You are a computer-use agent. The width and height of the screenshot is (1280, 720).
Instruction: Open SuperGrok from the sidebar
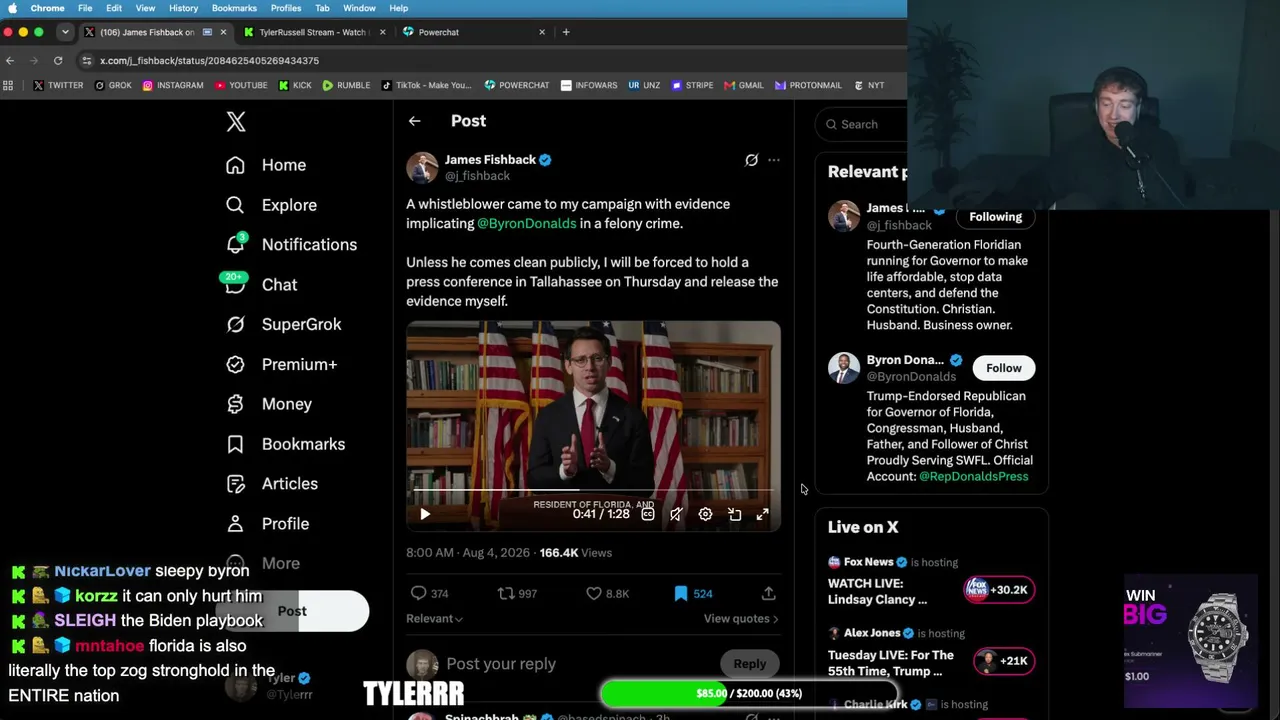(284, 324)
